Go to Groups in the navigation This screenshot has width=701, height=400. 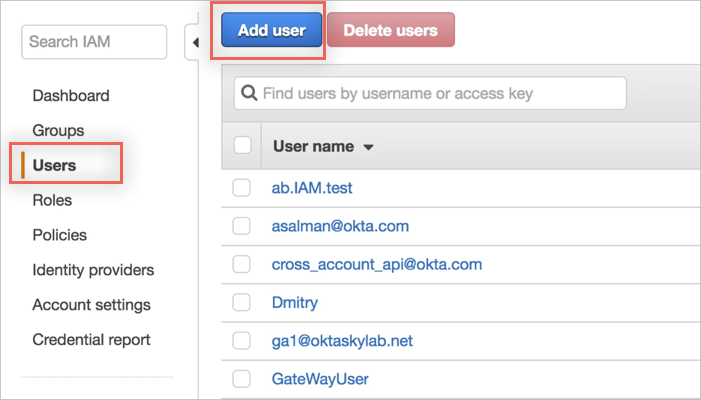(x=58, y=130)
